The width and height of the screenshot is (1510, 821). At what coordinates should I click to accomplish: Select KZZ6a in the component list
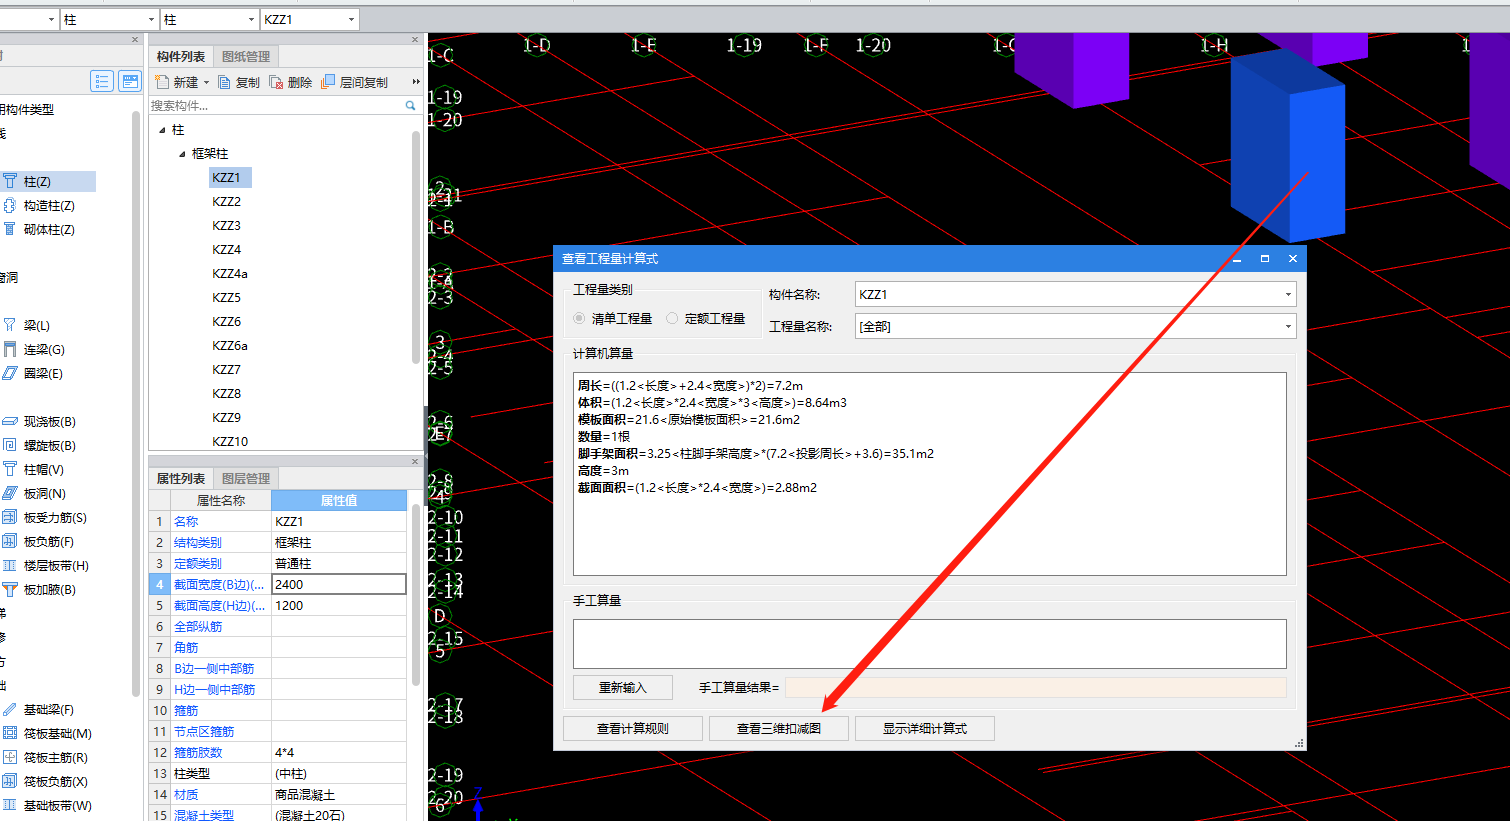[x=230, y=345]
